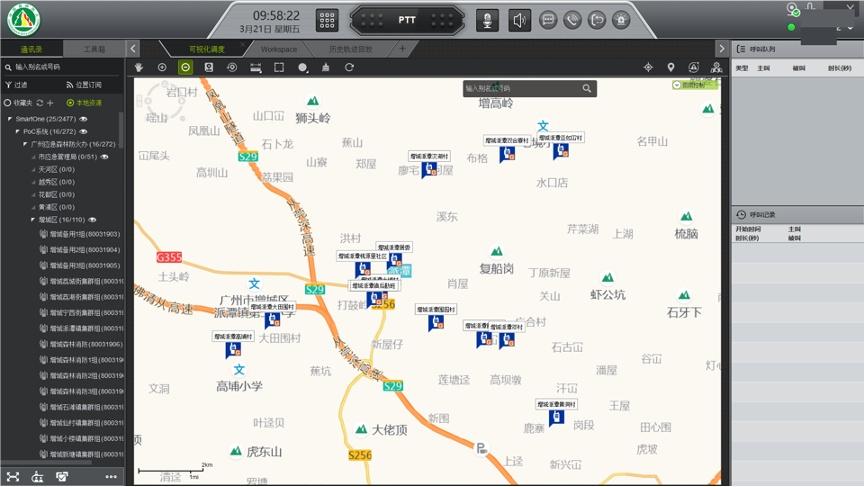Open the 工具箱 tab
This screenshot has height=487, width=864.
click(x=94, y=49)
